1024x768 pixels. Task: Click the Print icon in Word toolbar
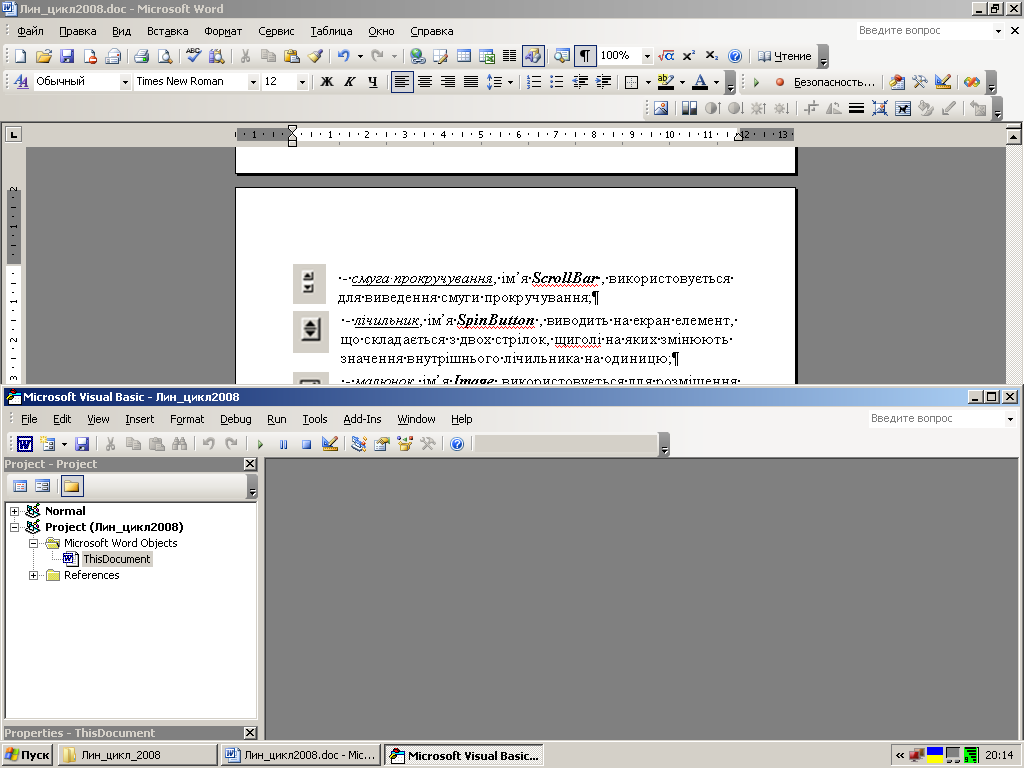tap(141, 56)
